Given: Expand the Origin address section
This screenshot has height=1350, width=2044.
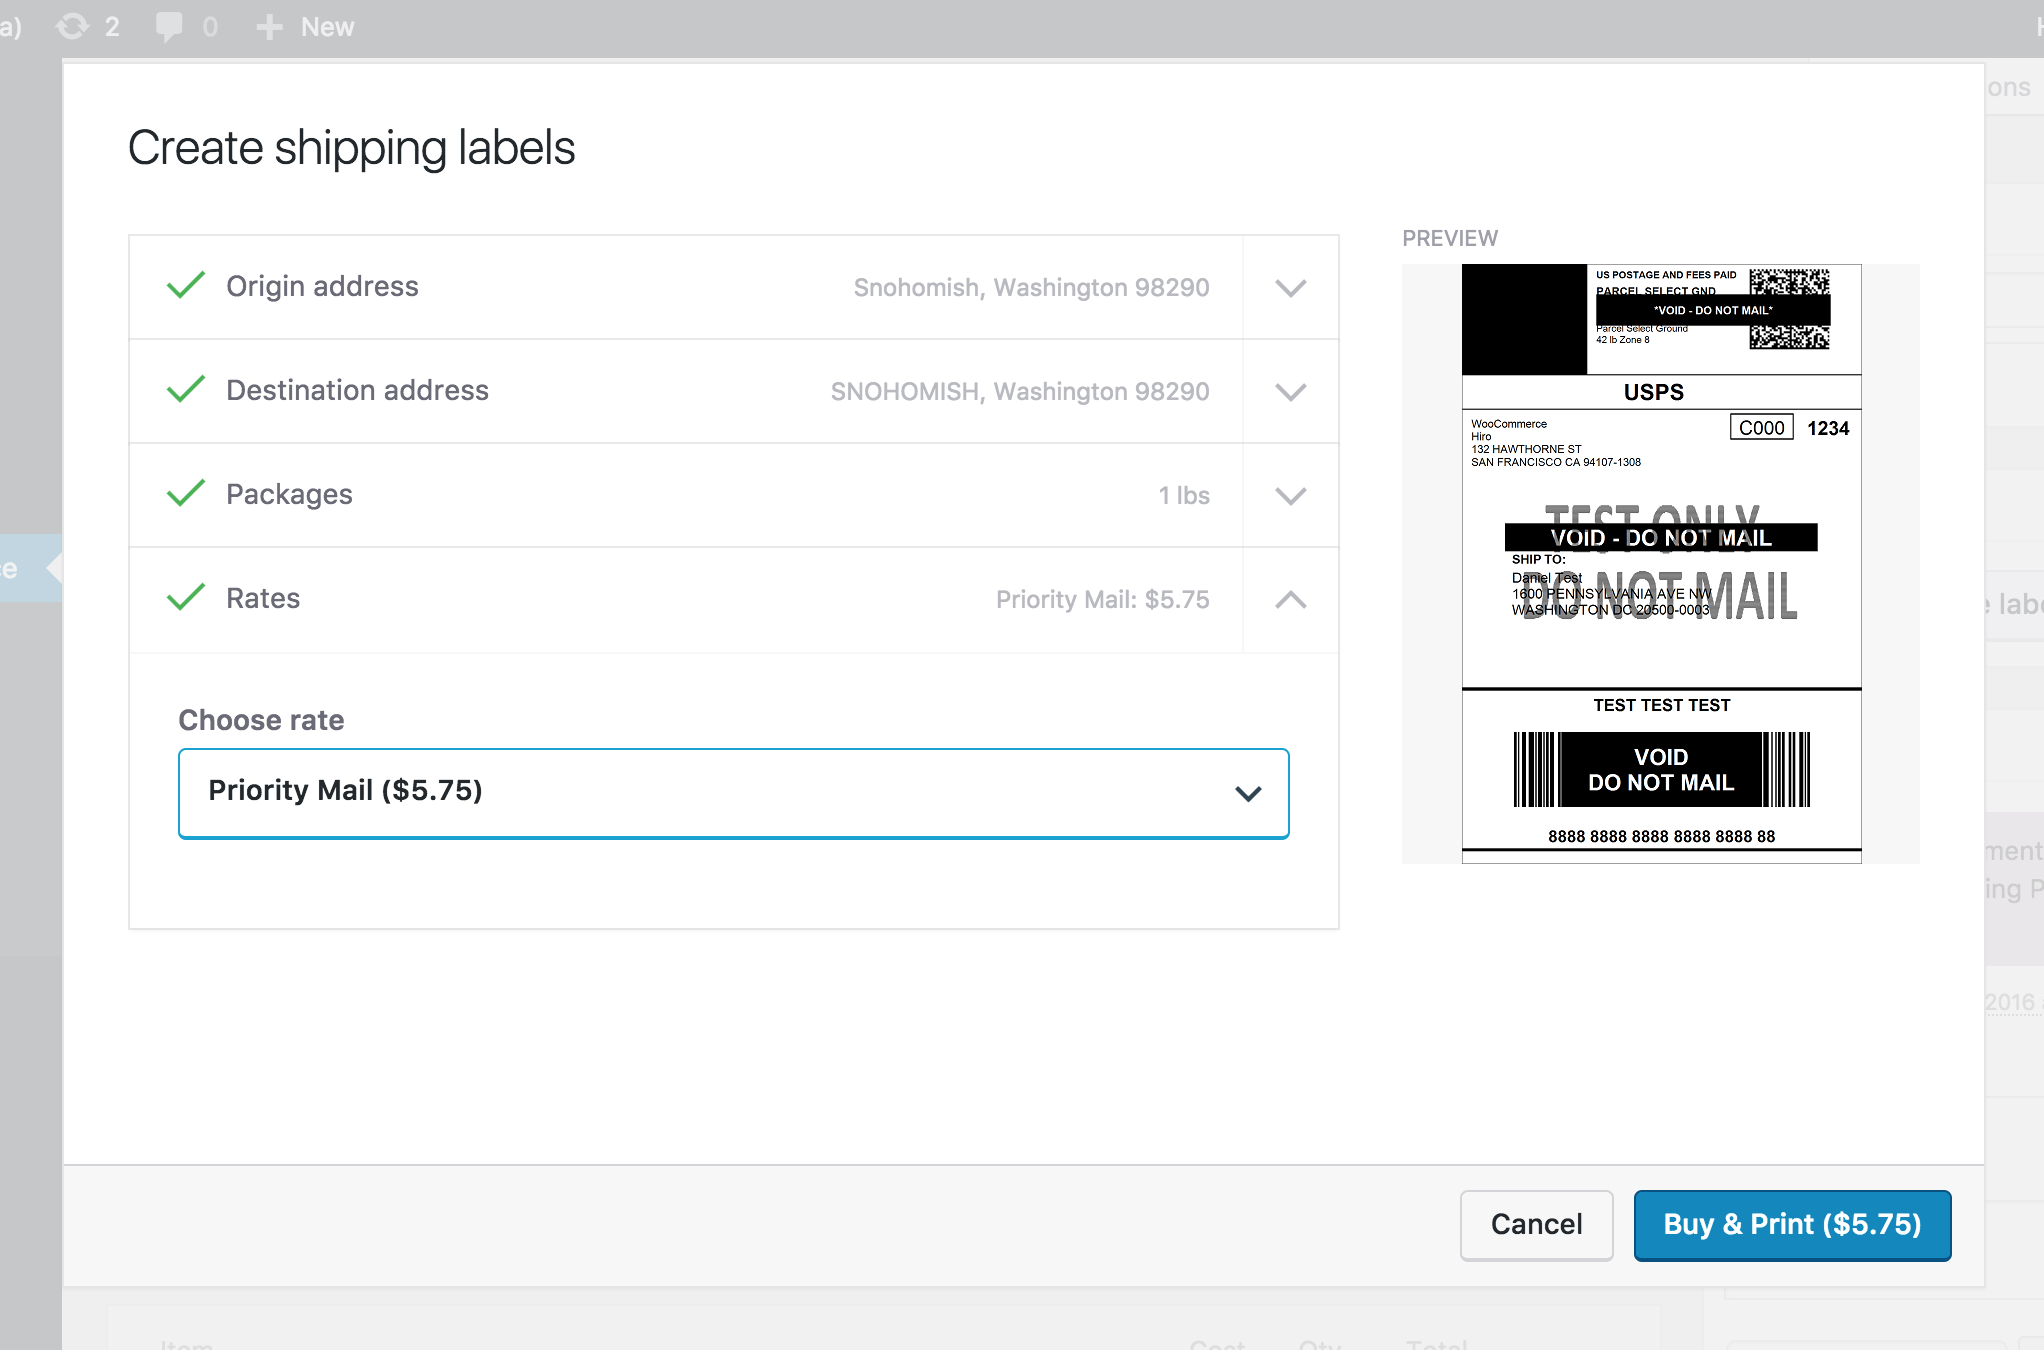Looking at the screenshot, I should (1291, 286).
